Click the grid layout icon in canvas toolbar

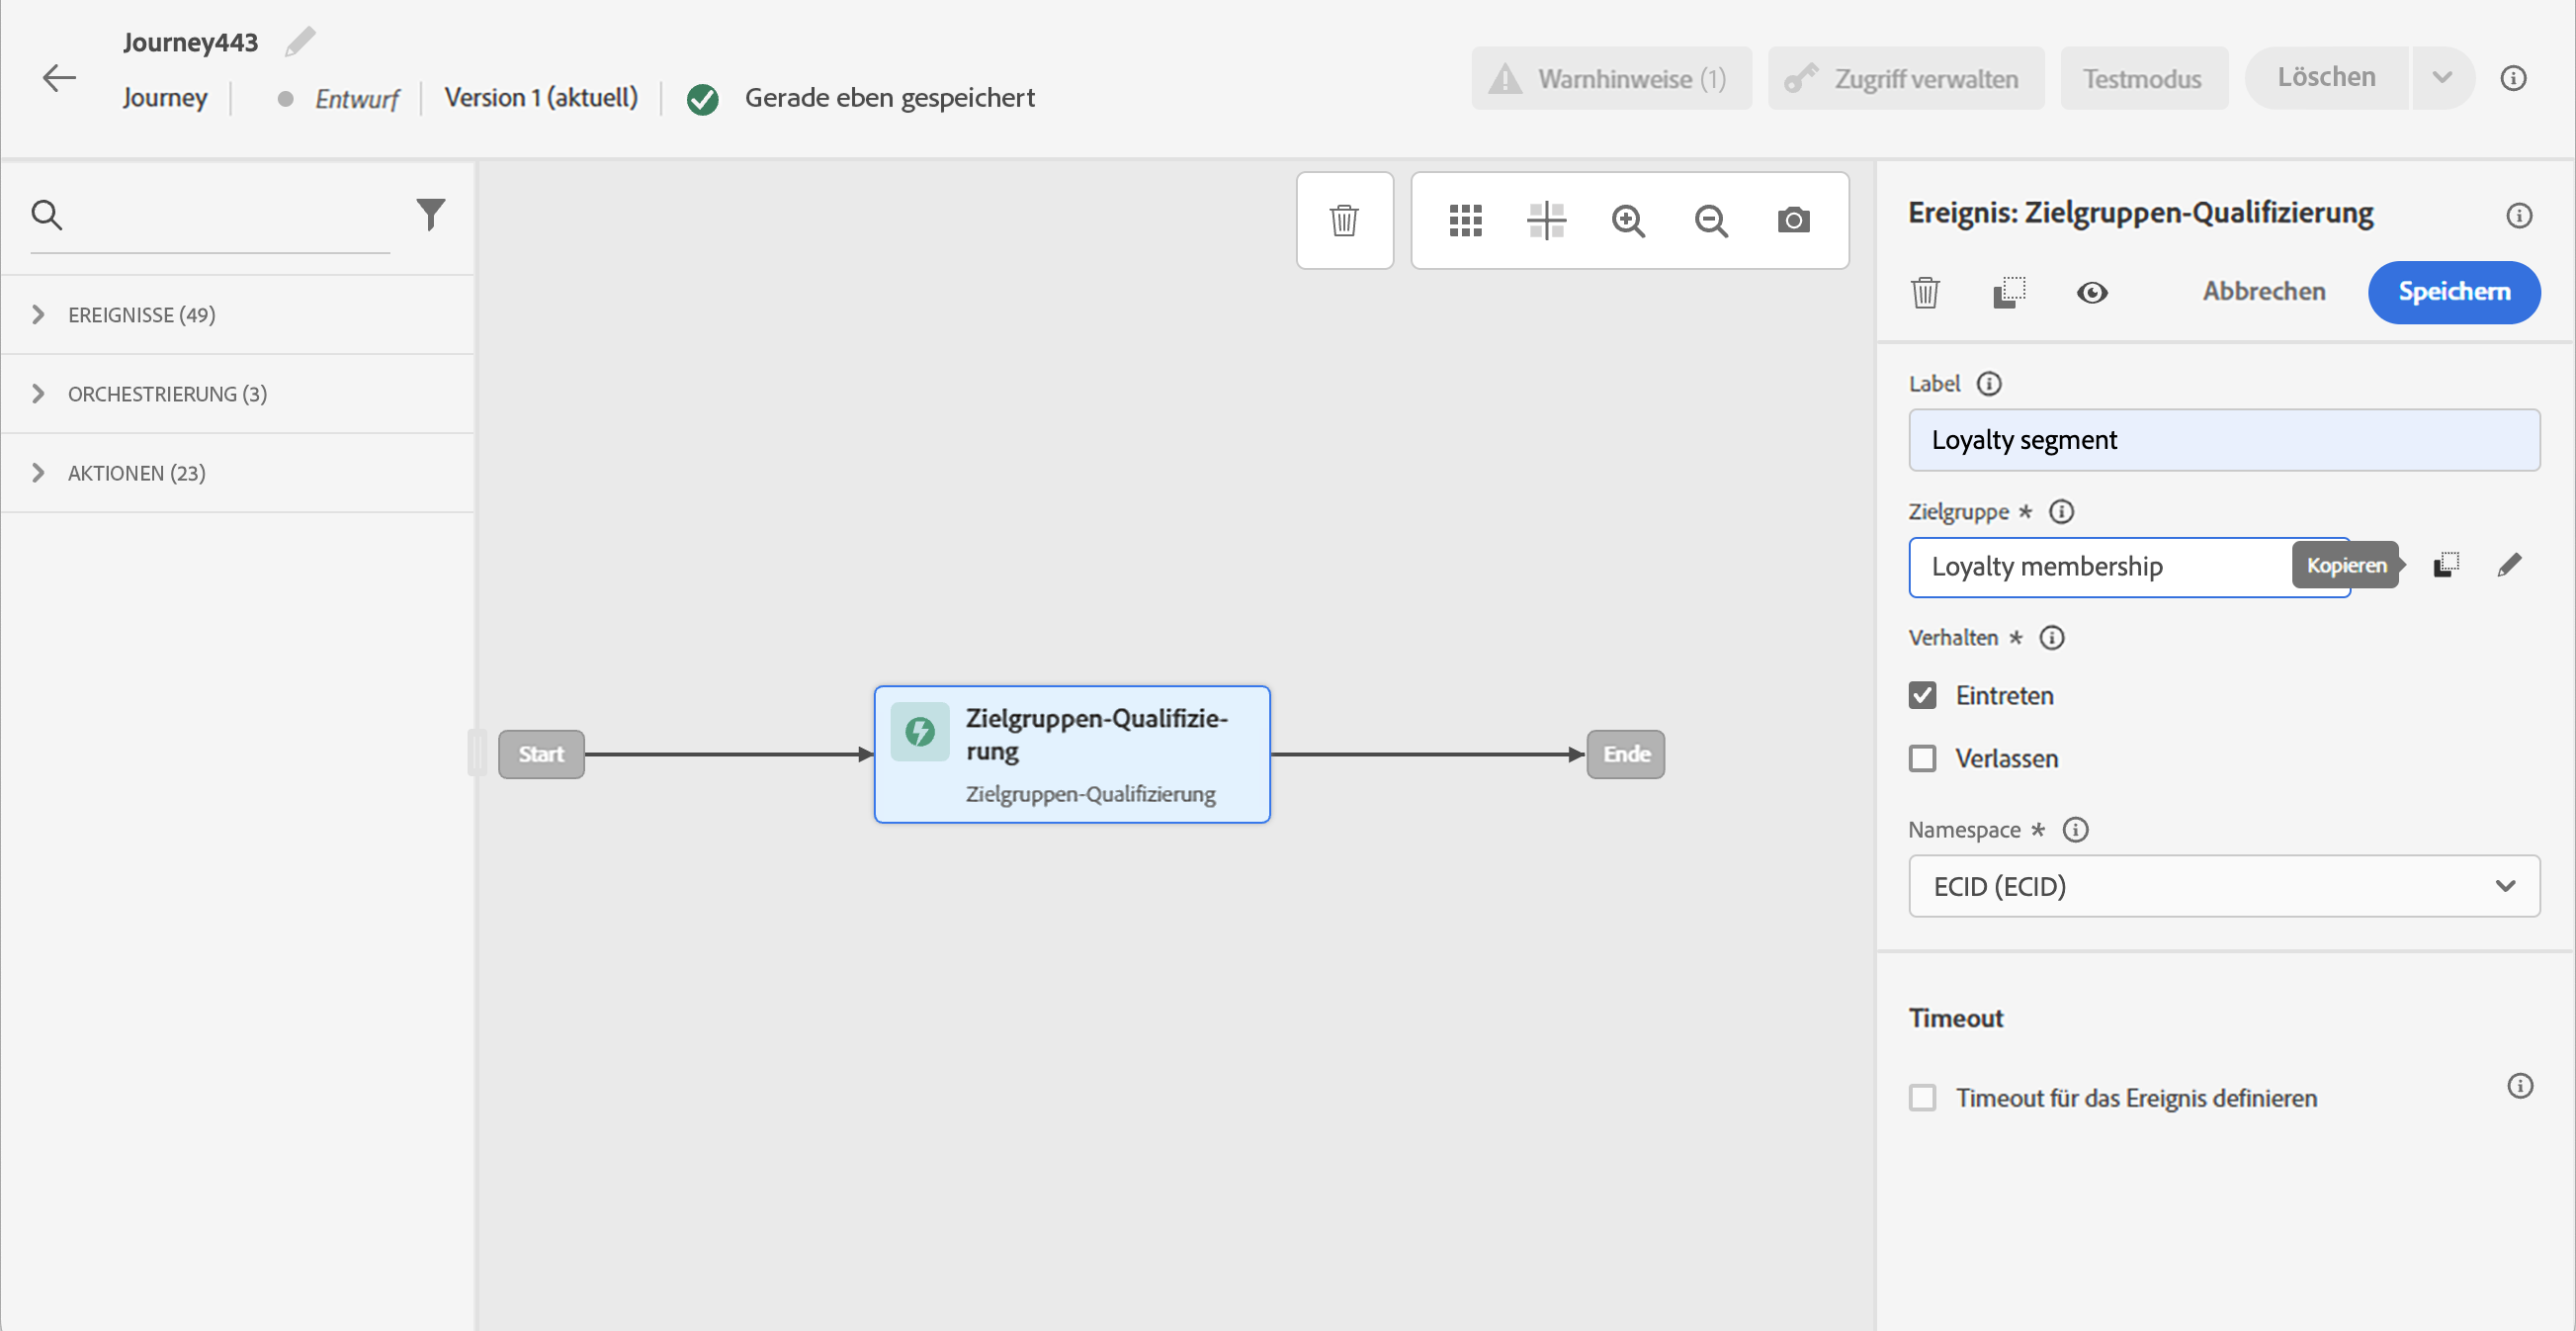click(1465, 220)
